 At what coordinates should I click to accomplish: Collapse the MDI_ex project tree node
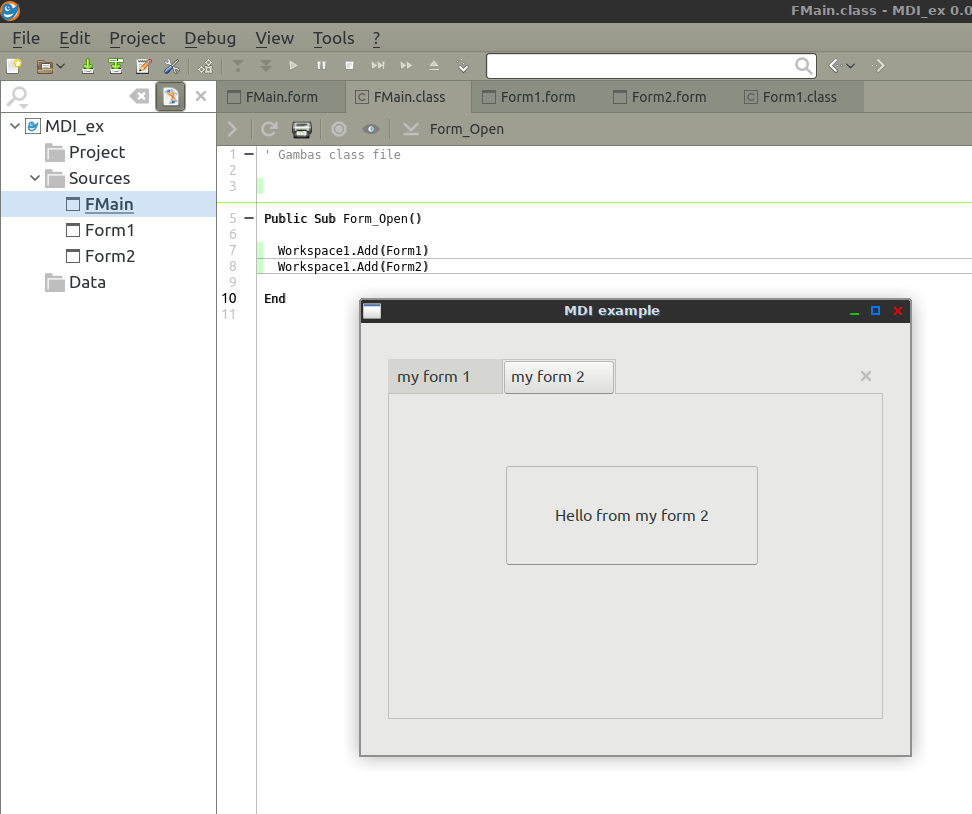(x=15, y=126)
